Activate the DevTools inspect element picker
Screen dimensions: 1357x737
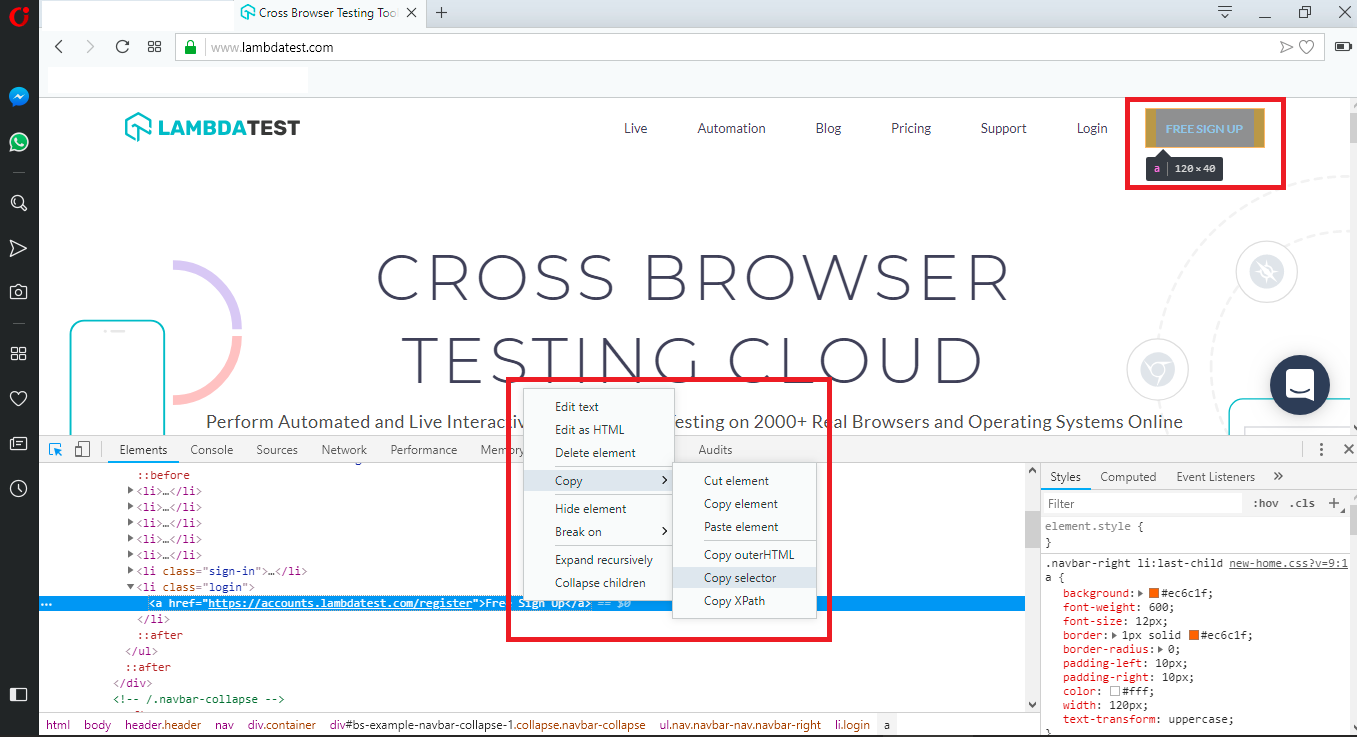(56, 450)
